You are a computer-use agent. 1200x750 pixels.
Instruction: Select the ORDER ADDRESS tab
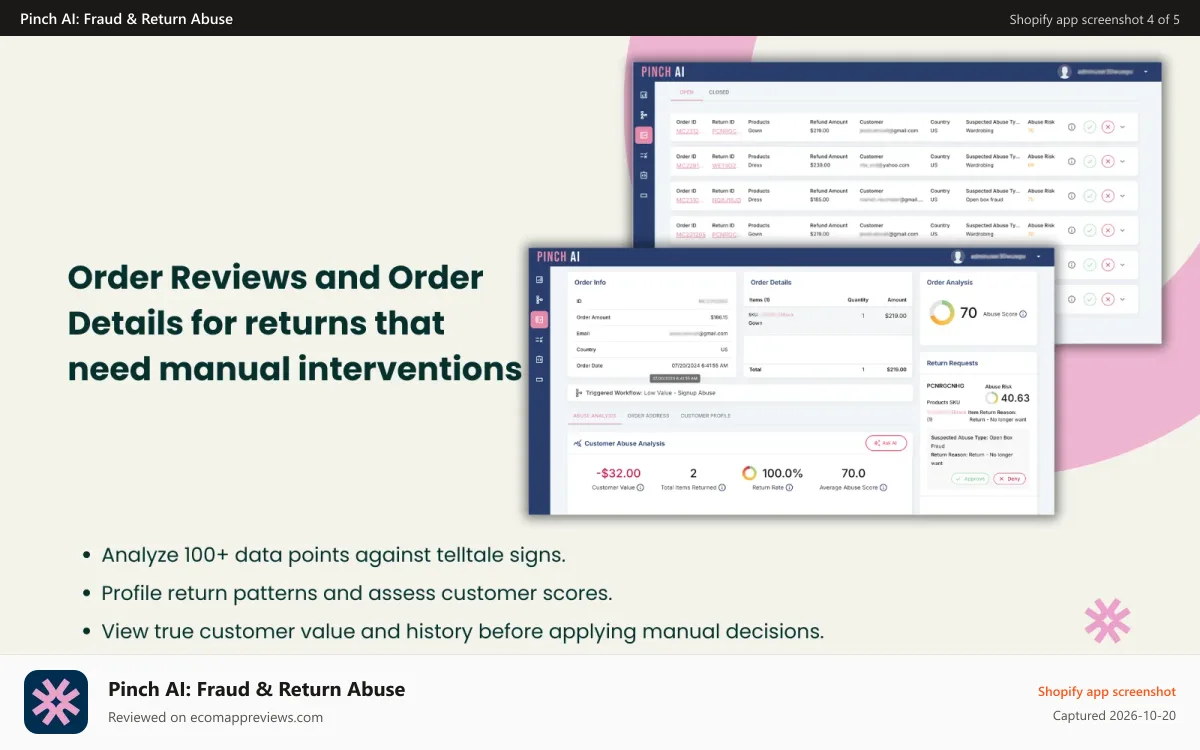[x=648, y=415]
